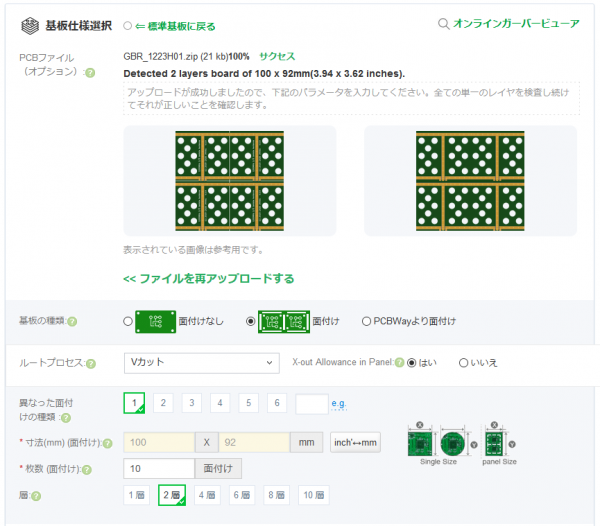600x526 pixels.
Task: Open the ルートプロセス Vカット dropdown
Action: tap(201, 362)
